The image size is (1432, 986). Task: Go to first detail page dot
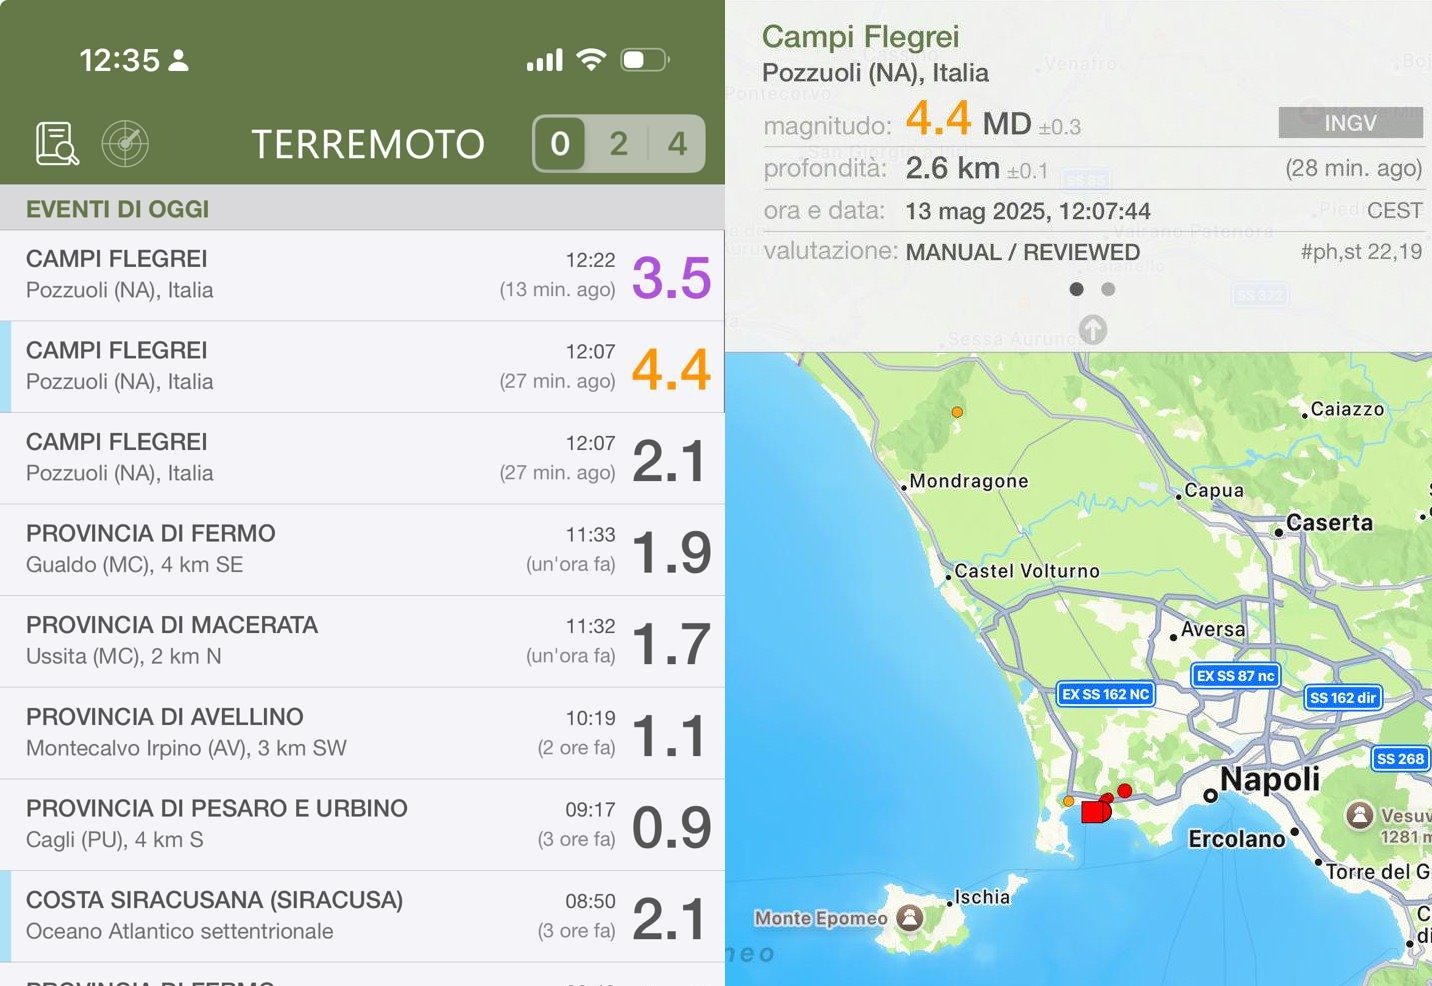pyautogui.click(x=1076, y=289)
